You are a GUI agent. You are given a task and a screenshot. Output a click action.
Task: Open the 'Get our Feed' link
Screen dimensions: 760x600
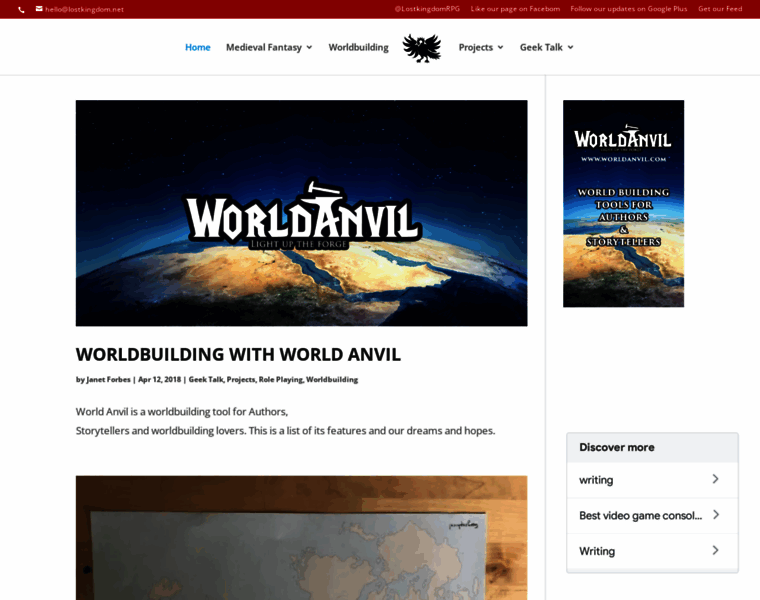720,9
